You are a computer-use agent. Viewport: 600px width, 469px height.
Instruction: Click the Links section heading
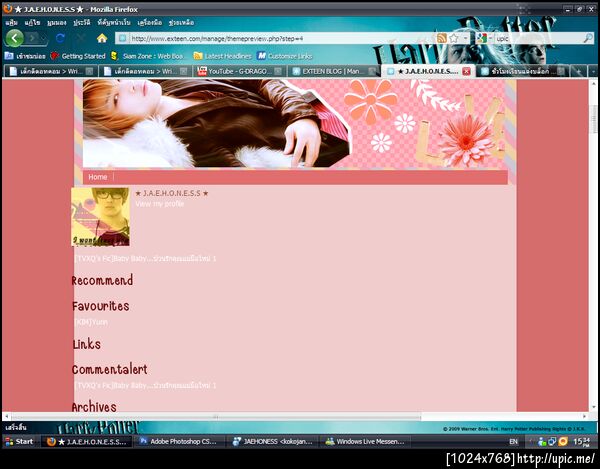pyautogui.click(x=86, y=344)
